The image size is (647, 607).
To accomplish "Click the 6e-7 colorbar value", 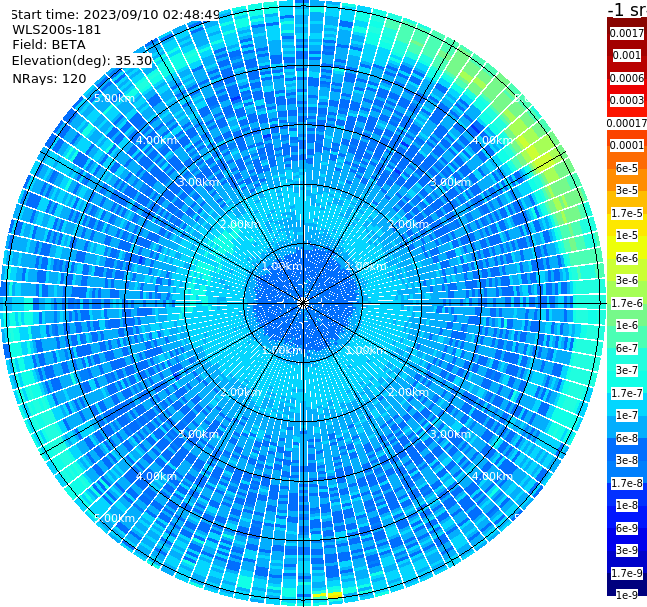I will (x=627, y=348).
